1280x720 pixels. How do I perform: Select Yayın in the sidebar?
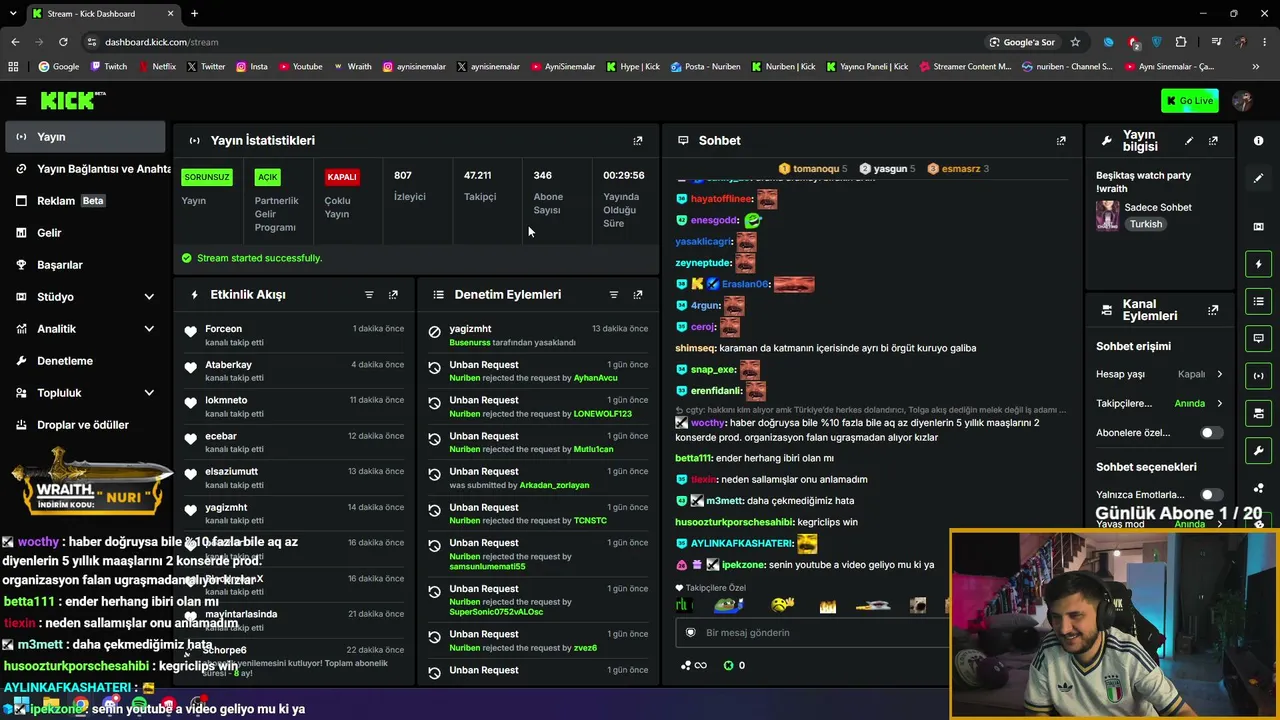coord(87,137)
